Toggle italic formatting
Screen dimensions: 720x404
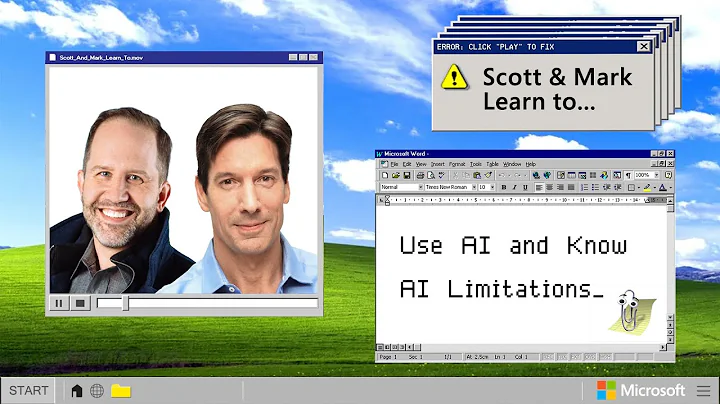coord(515,187)
